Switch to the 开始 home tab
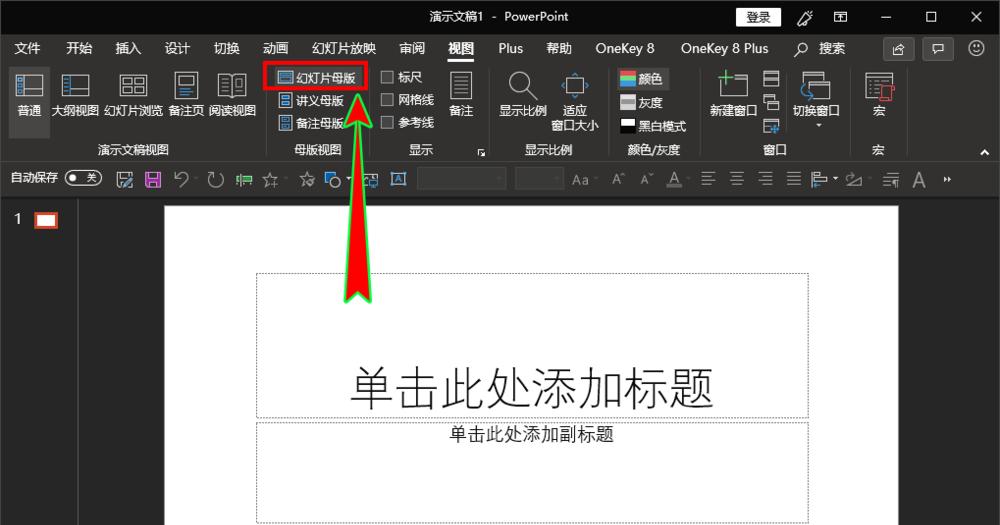 pyautogui.click(x=79, y=48)
